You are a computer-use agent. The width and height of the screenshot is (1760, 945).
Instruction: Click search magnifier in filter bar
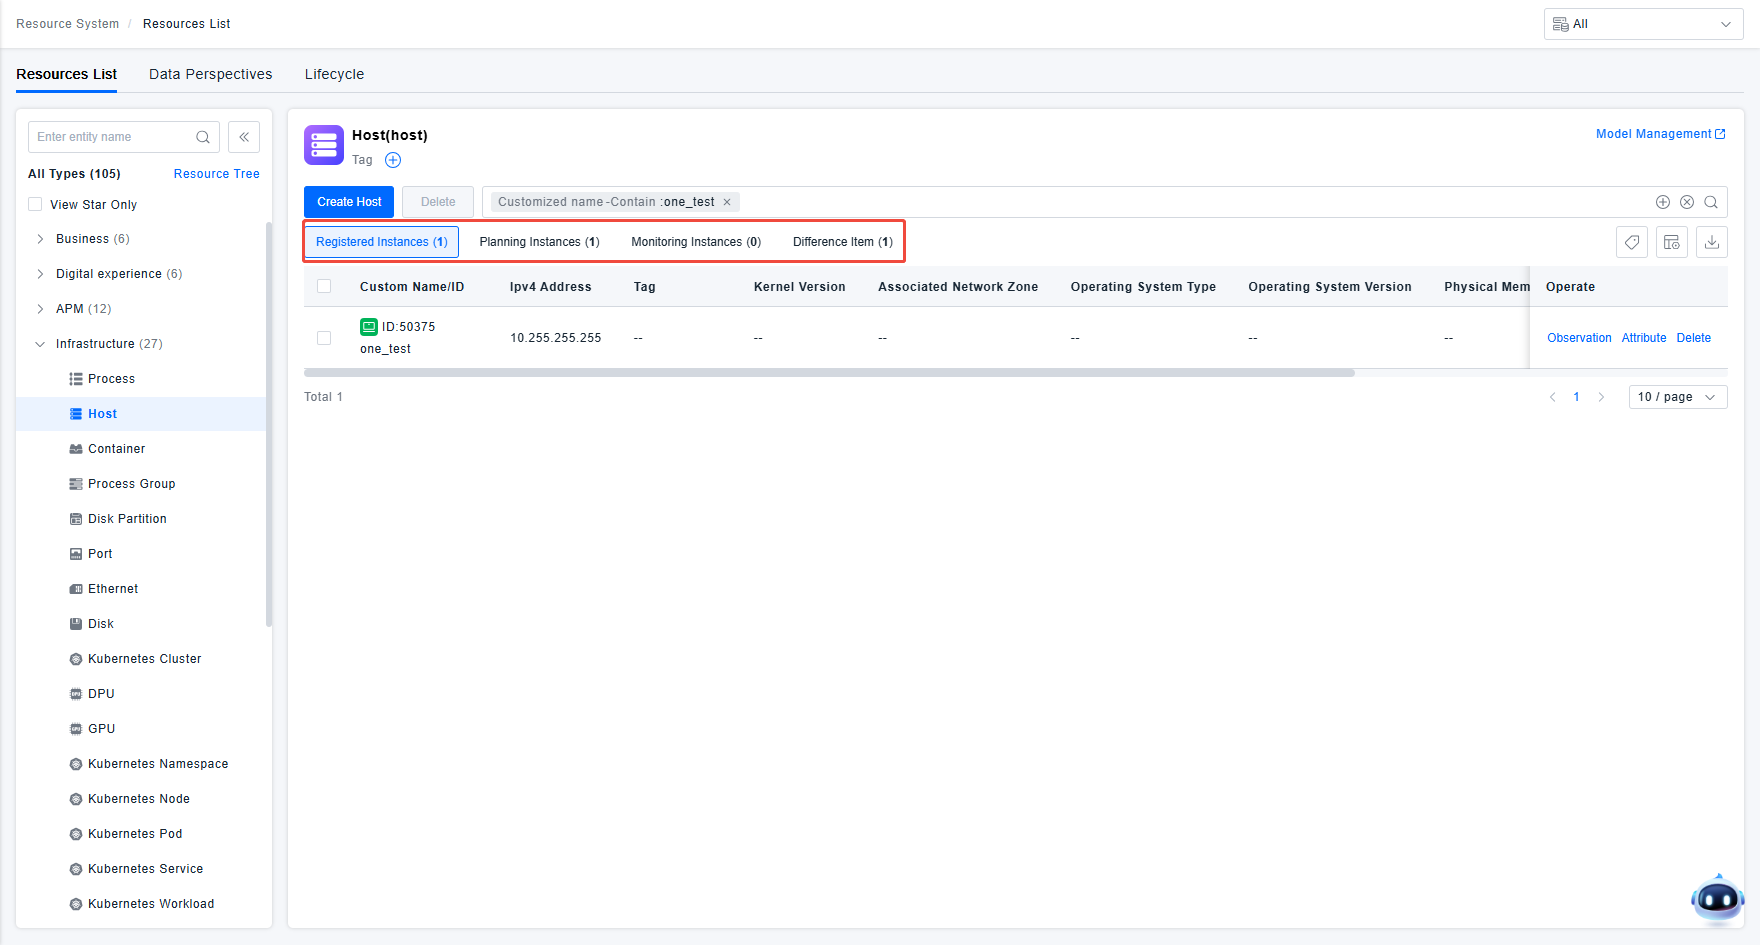pos(1711,202)
